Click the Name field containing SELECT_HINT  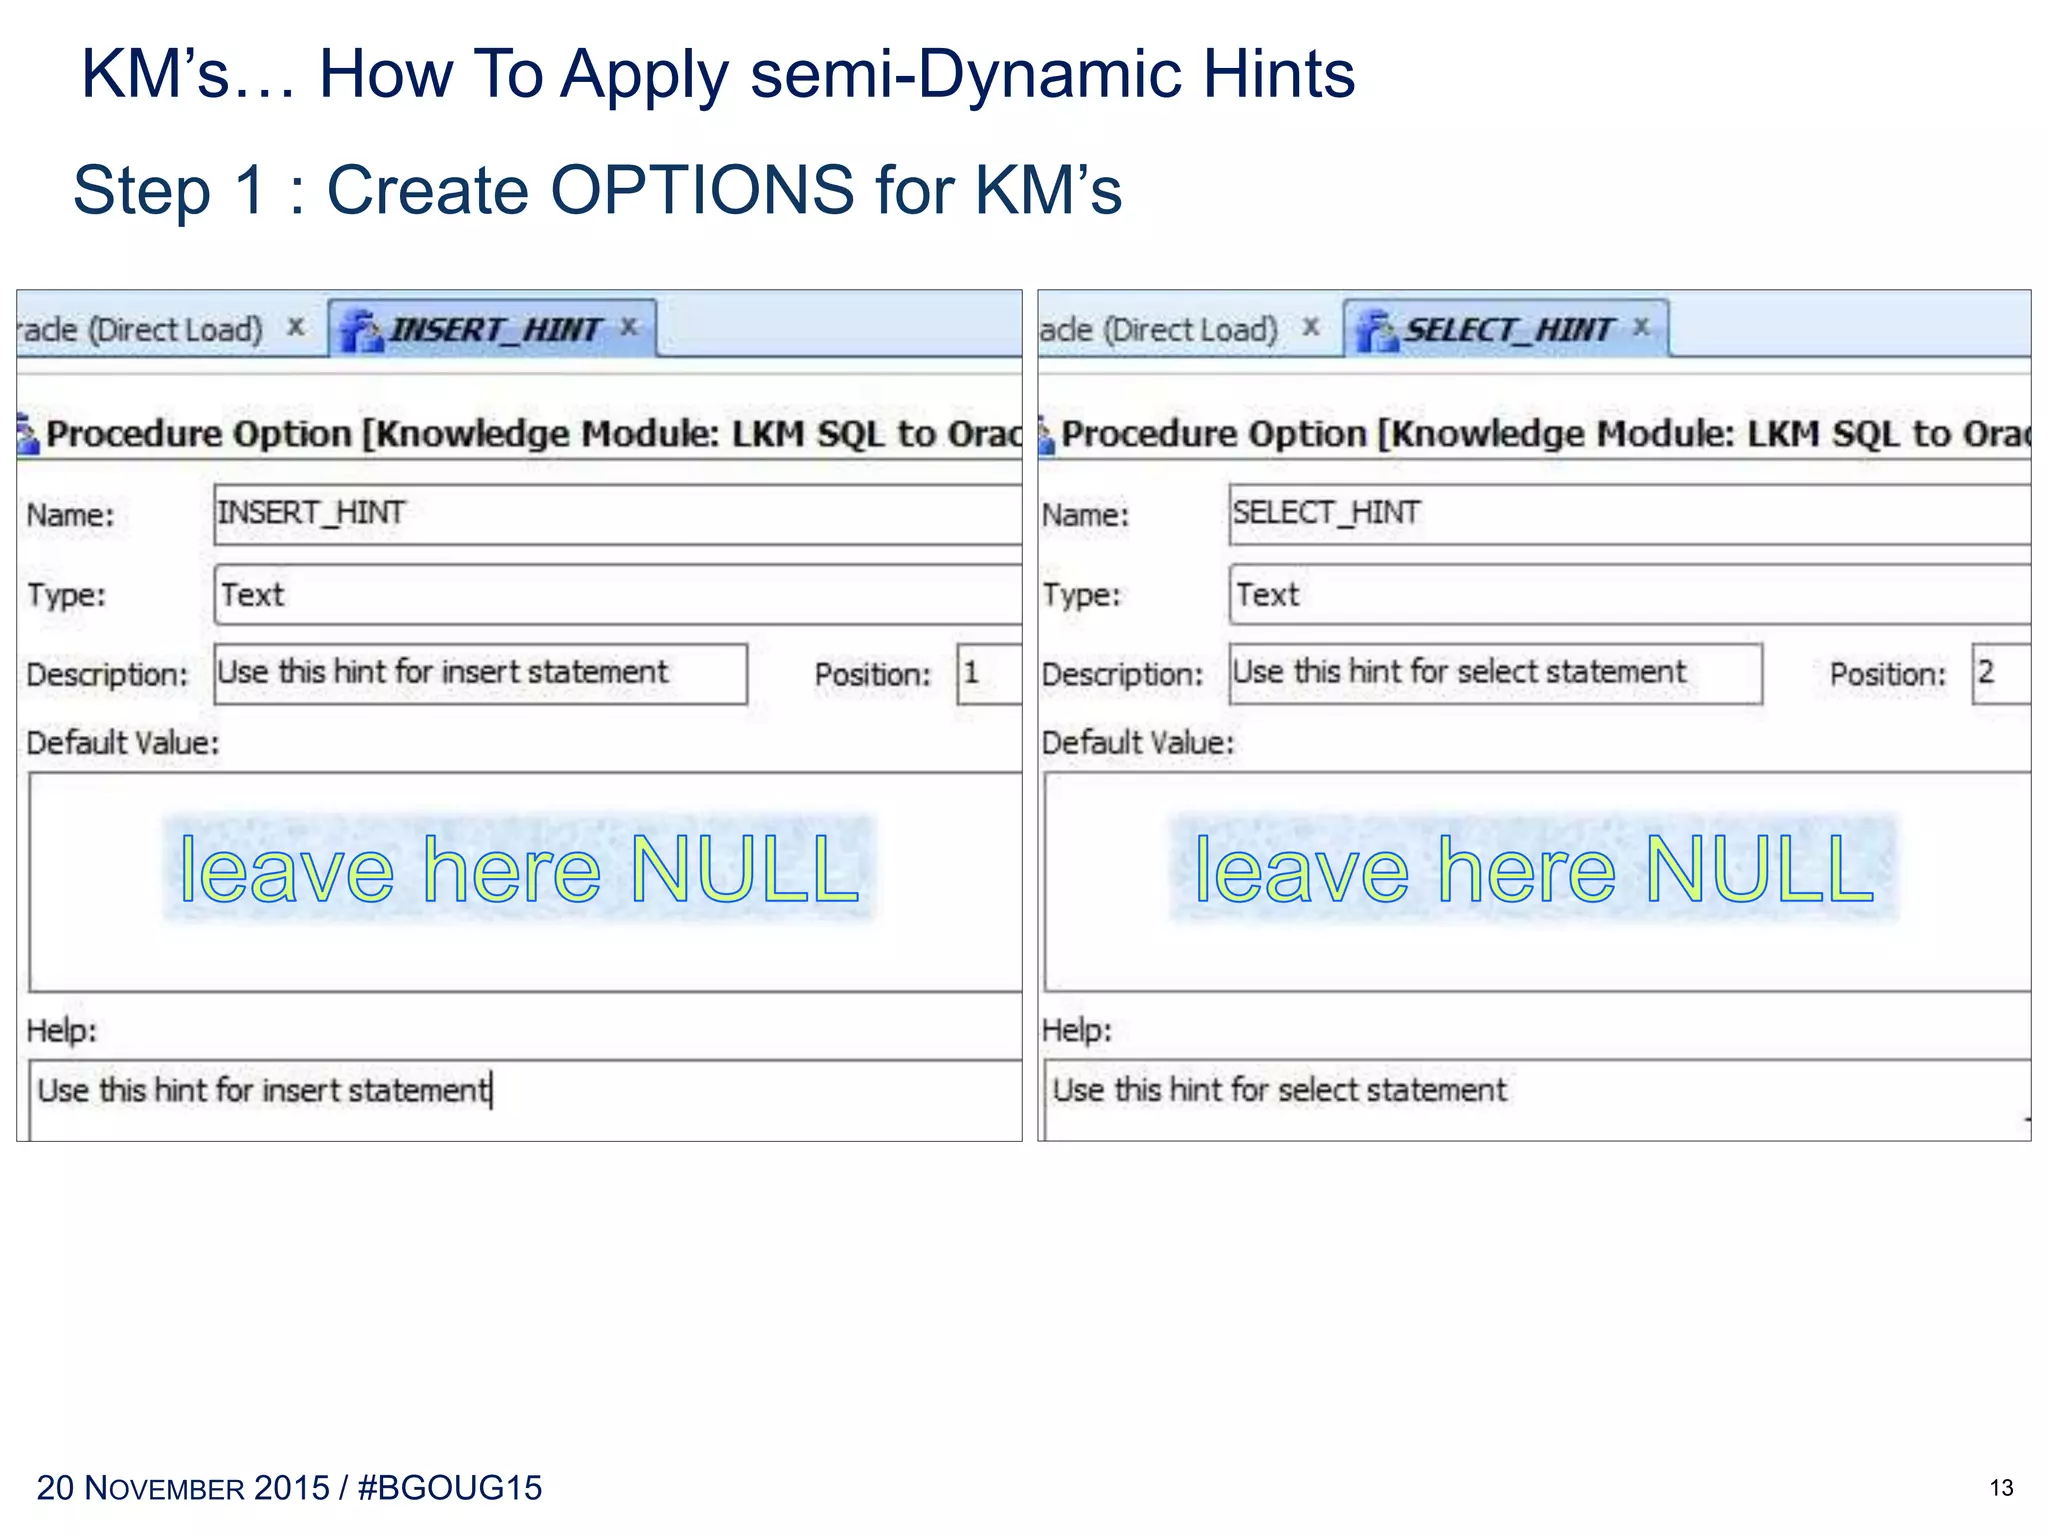click(1629, 514)
